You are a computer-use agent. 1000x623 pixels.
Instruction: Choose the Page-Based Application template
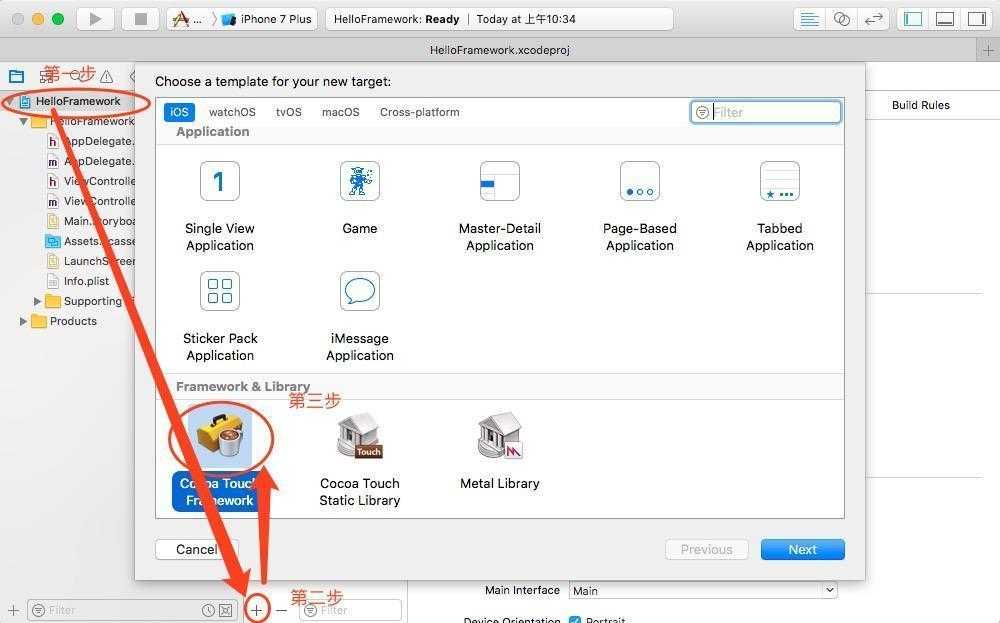[x=640, y=207]
